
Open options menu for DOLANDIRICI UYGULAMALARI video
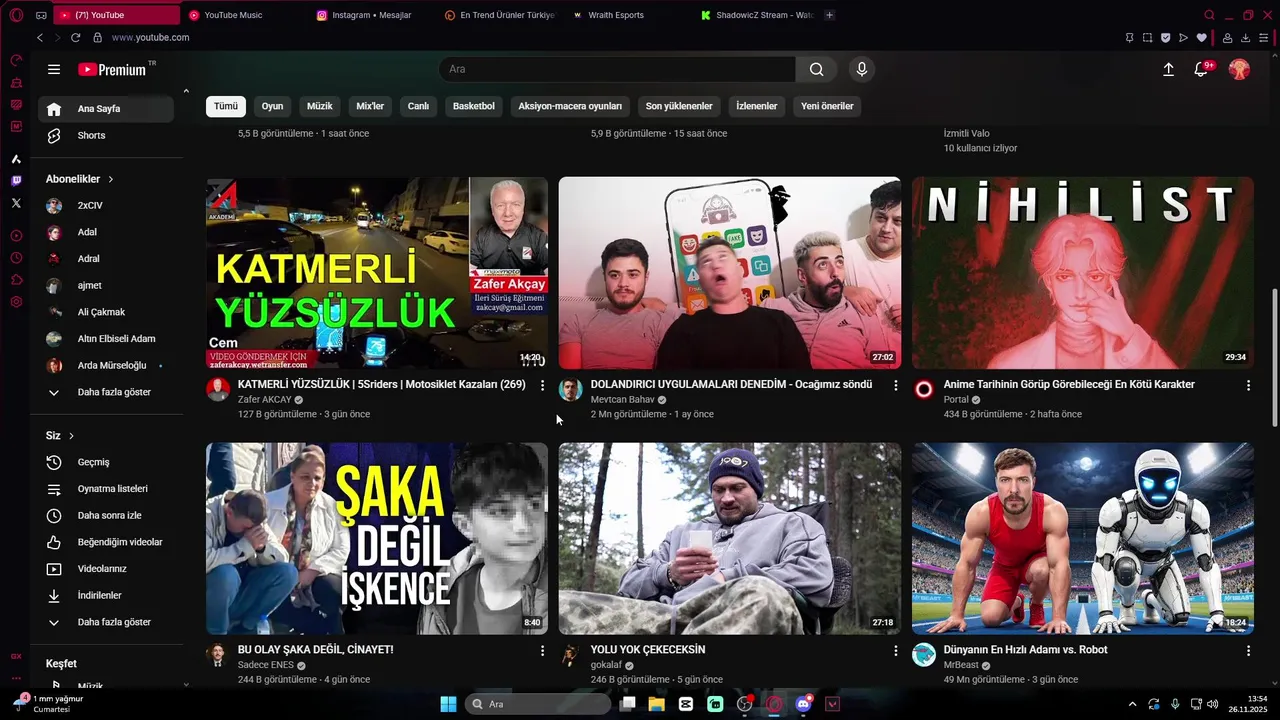point(896,385)
